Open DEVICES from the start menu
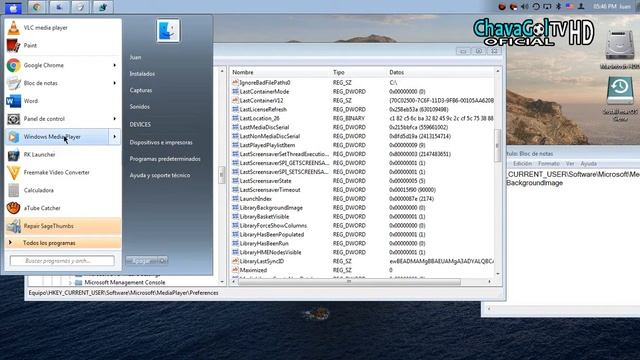 coord(140,124)
